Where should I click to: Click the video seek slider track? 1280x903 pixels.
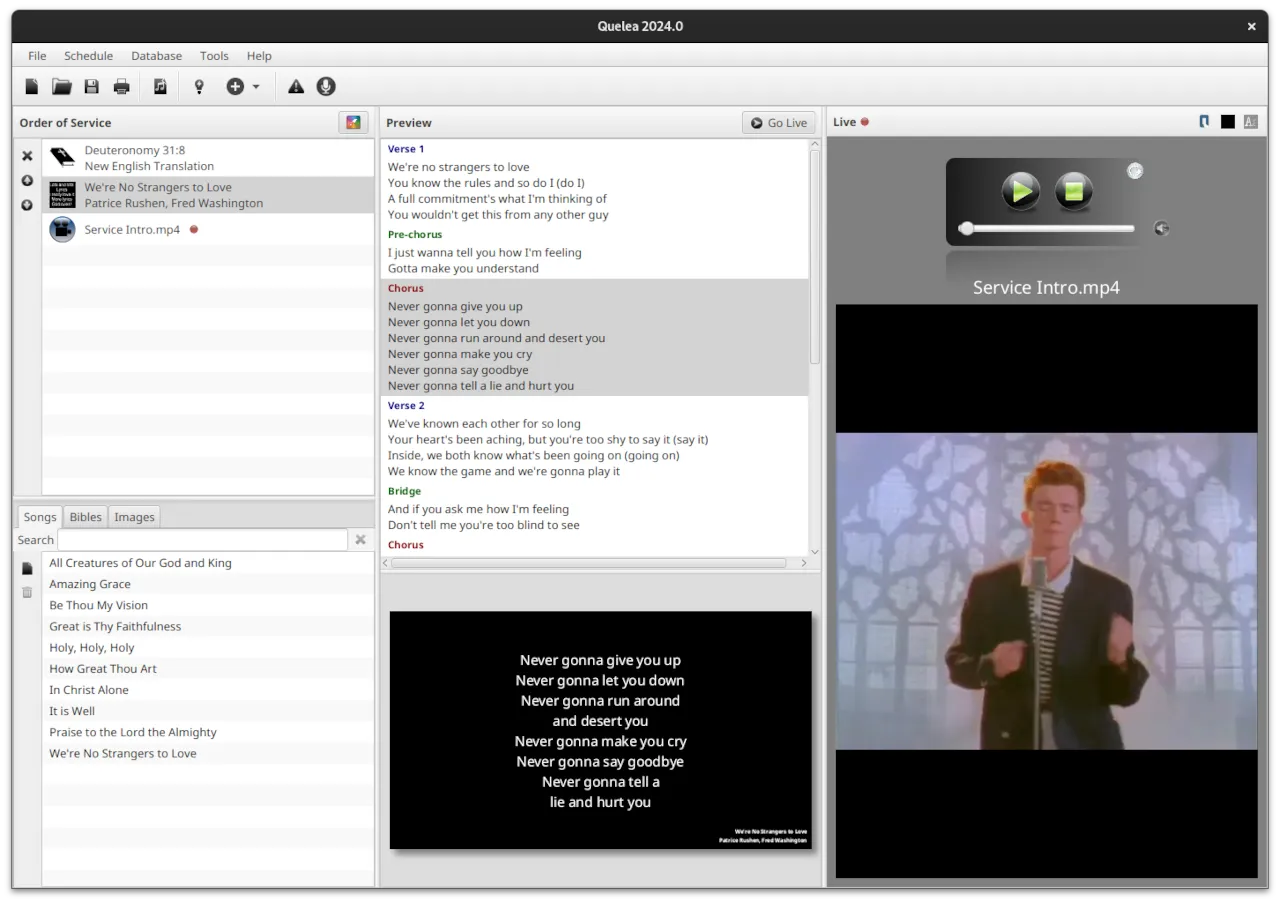click(x=1046, y=229)
